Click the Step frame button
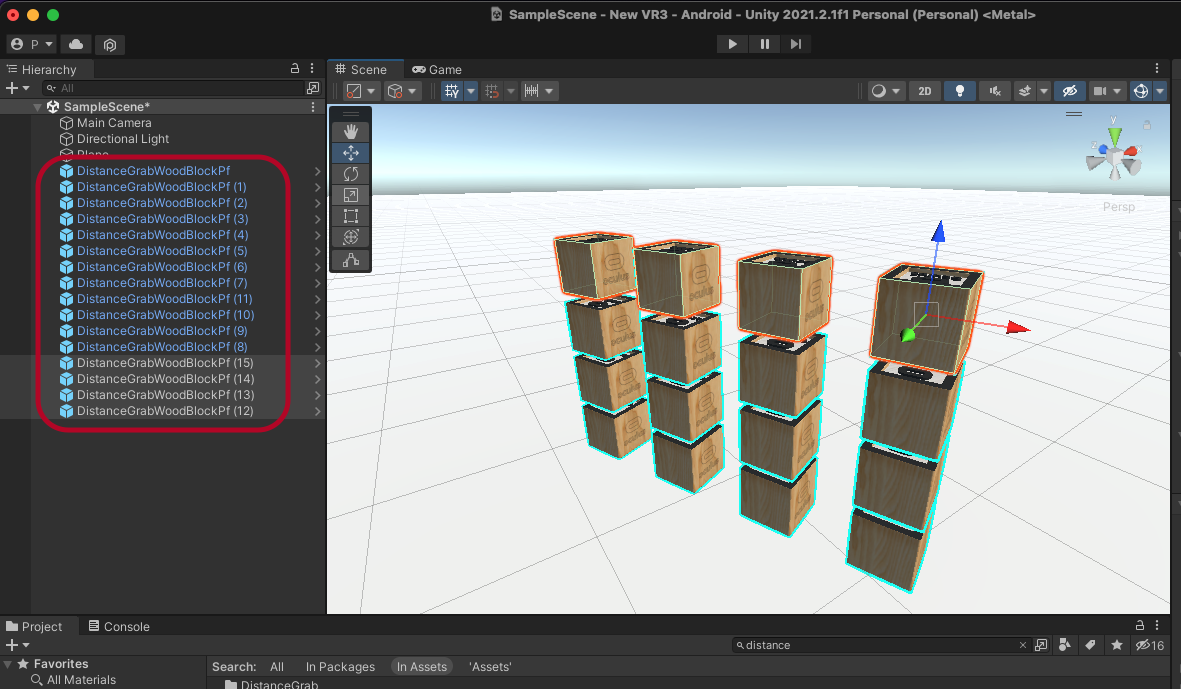Screen dimensions: 1181x689 click(796, 44)
